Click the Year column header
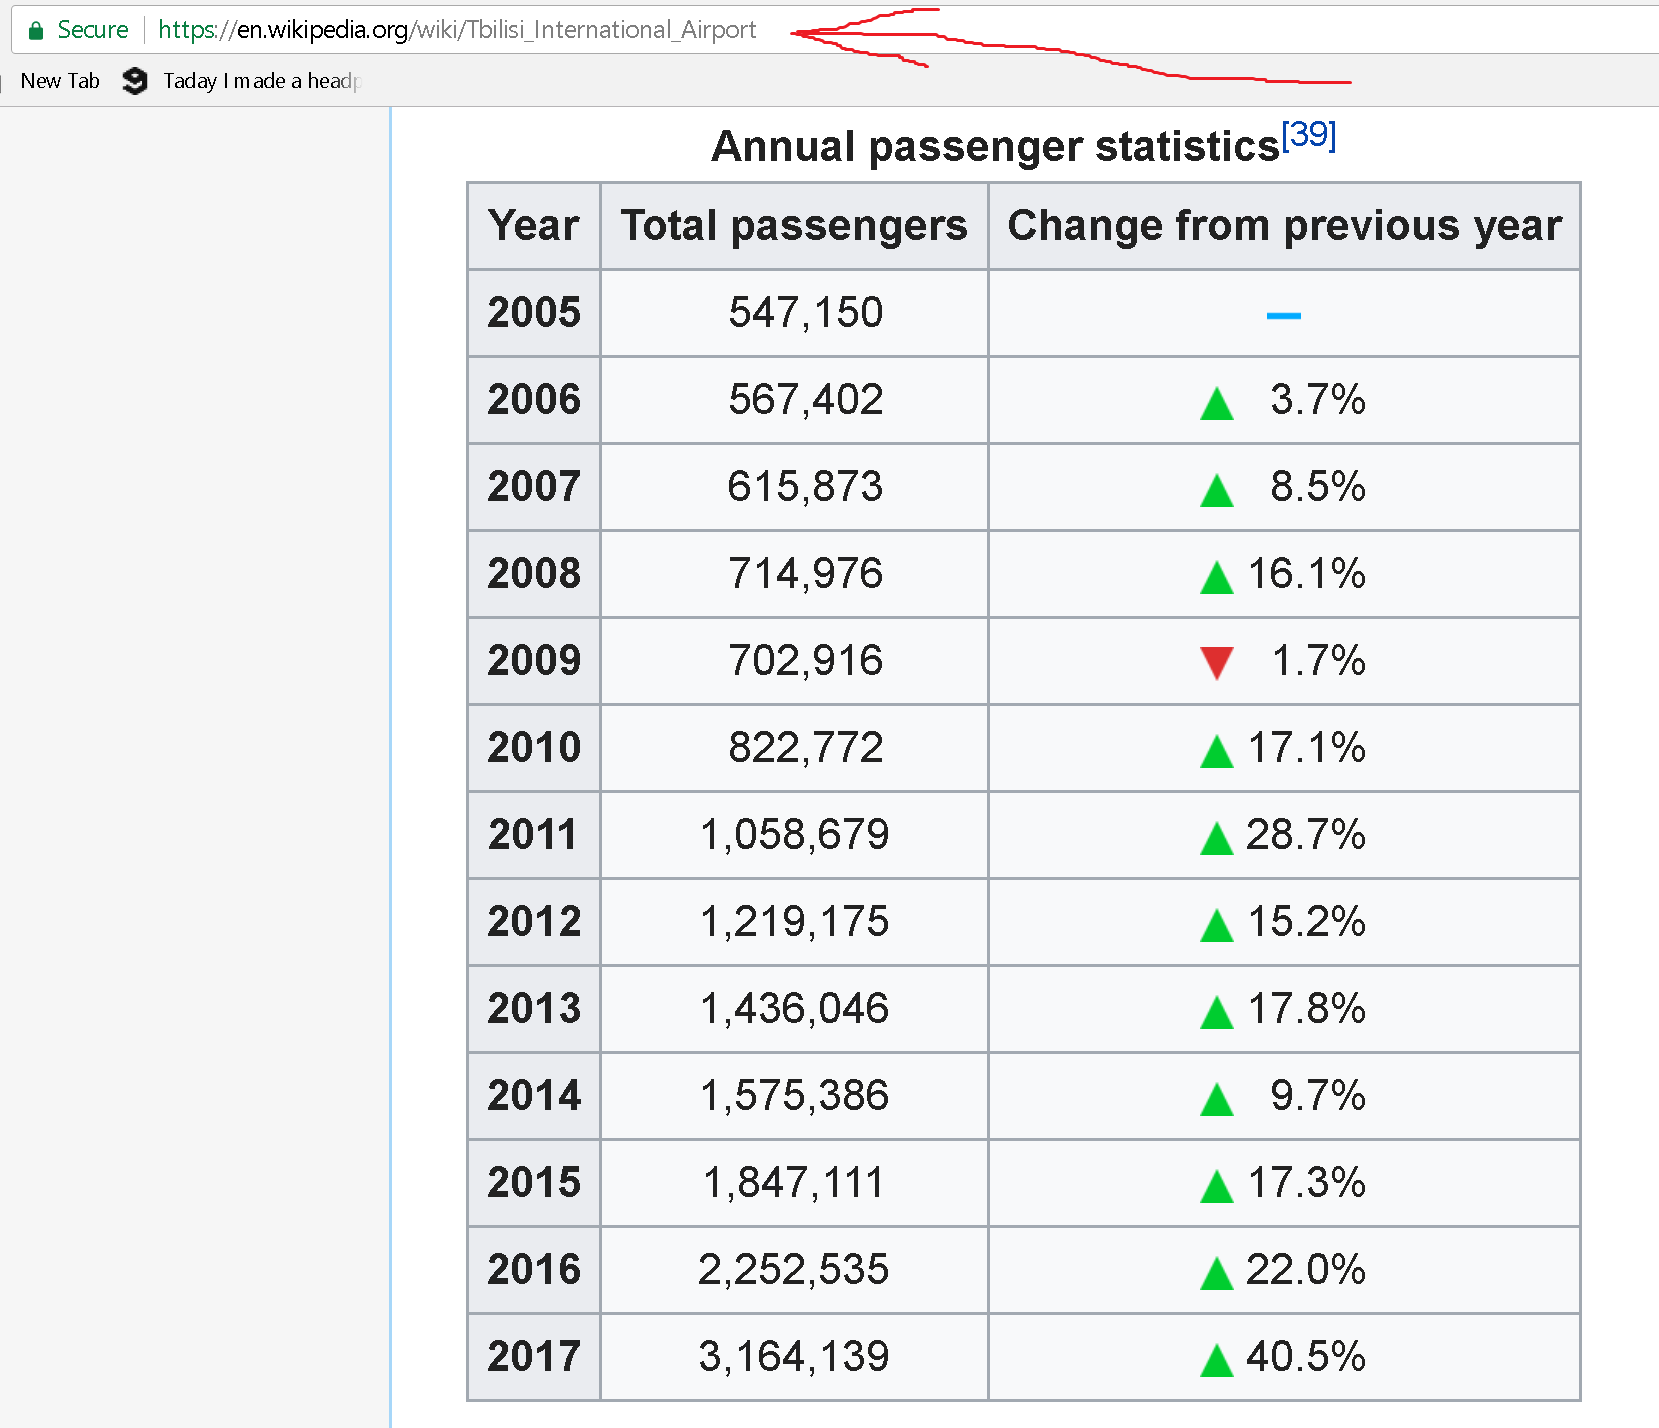1659x1428 pixels. pyautogui.click(x=533, y=226)
